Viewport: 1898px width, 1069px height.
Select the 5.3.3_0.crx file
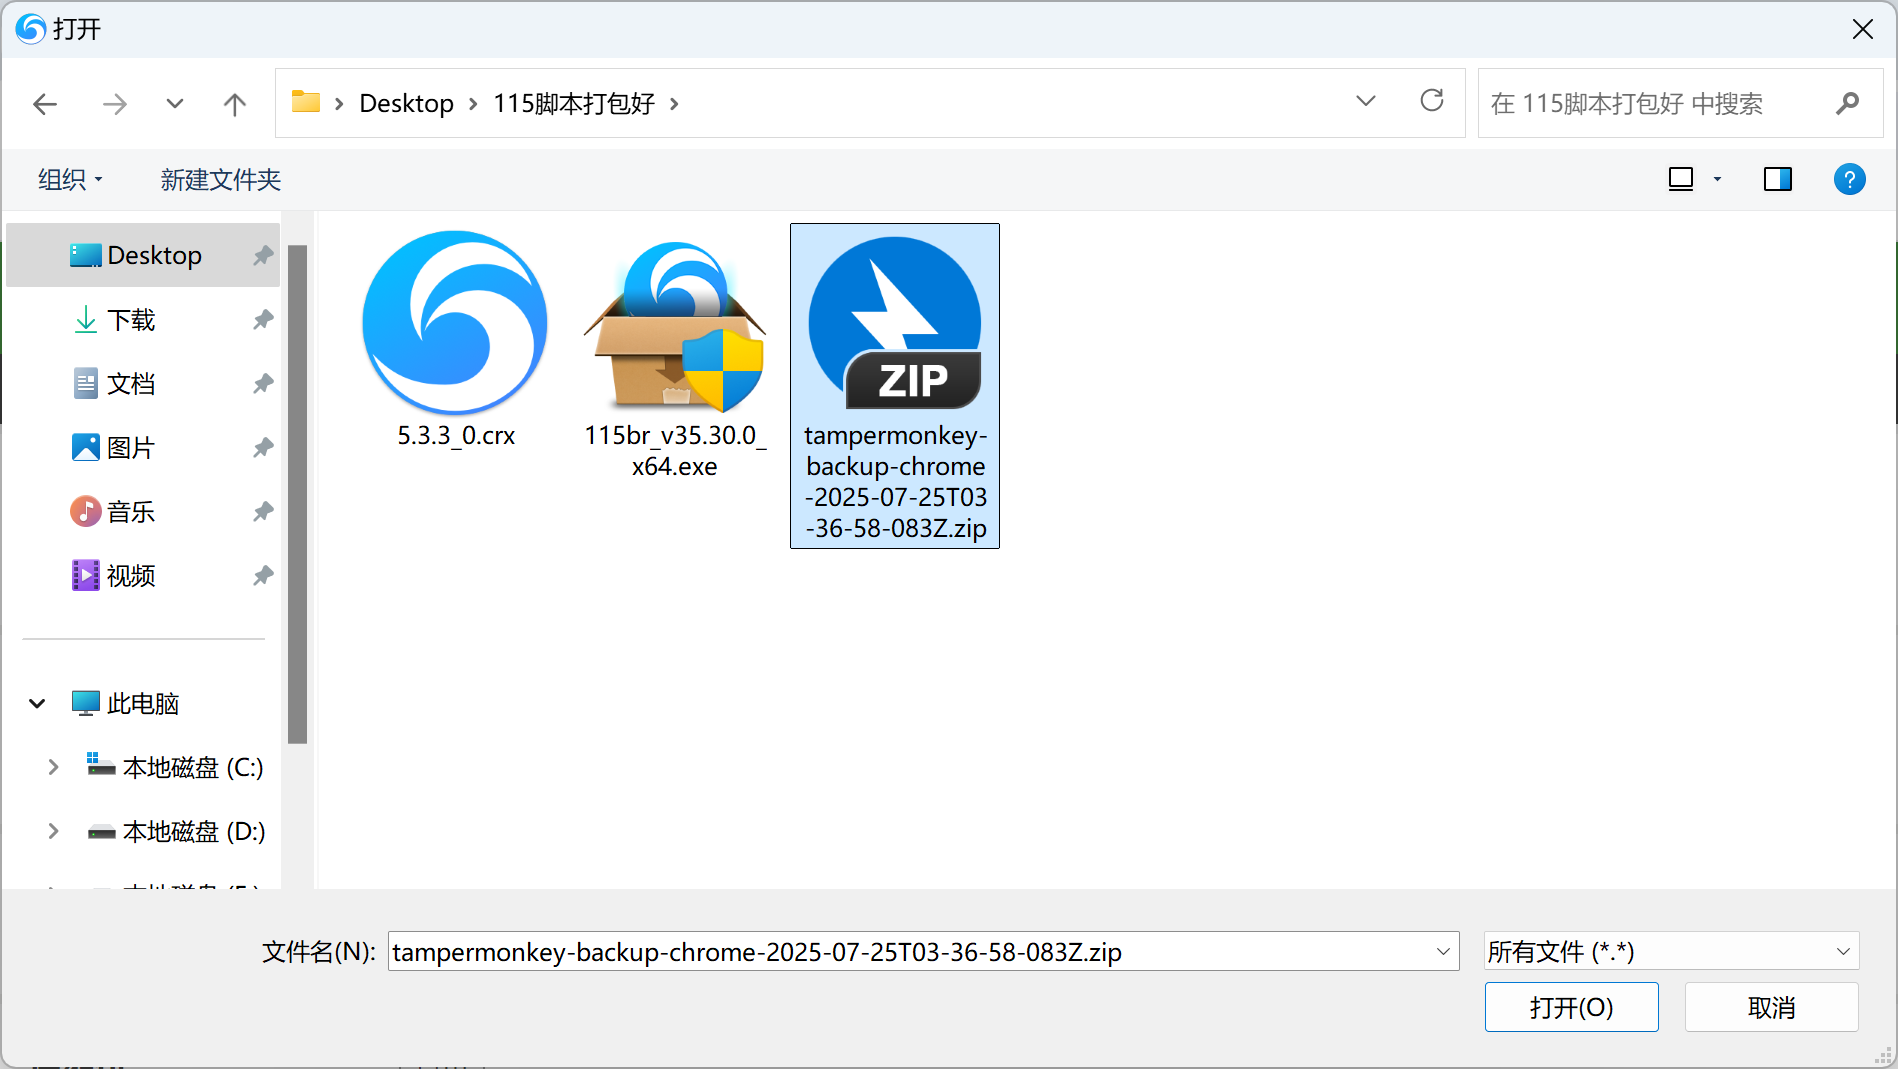click(x=455, y=340)
